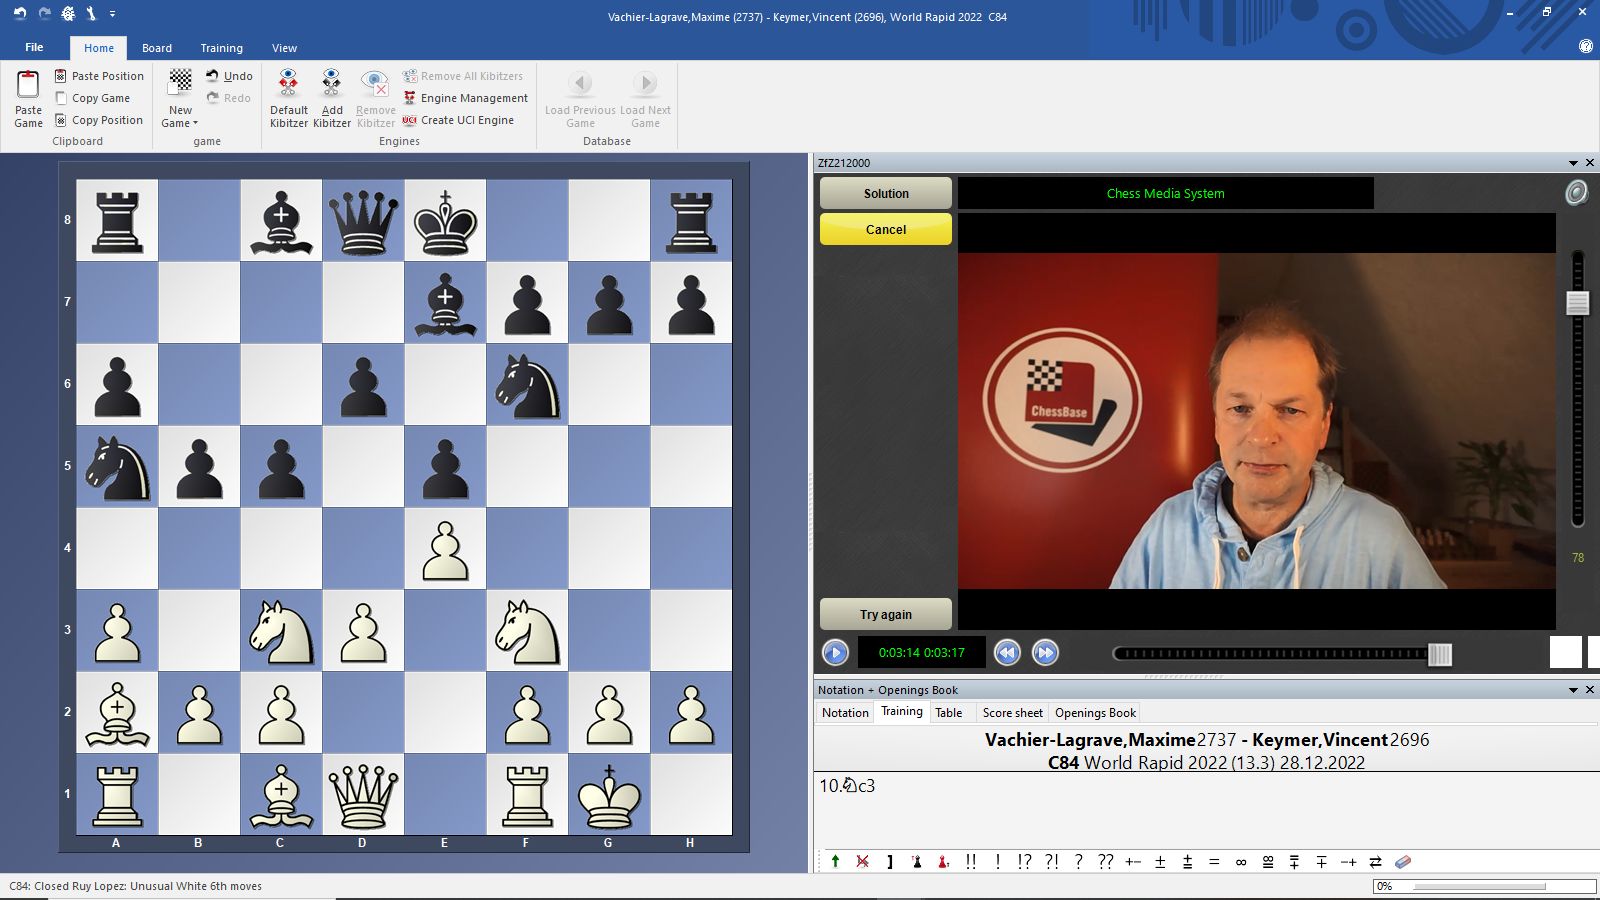The image size is (1600, 900).
Task: Click the rewind button in media player
Action: point(1007,653)
